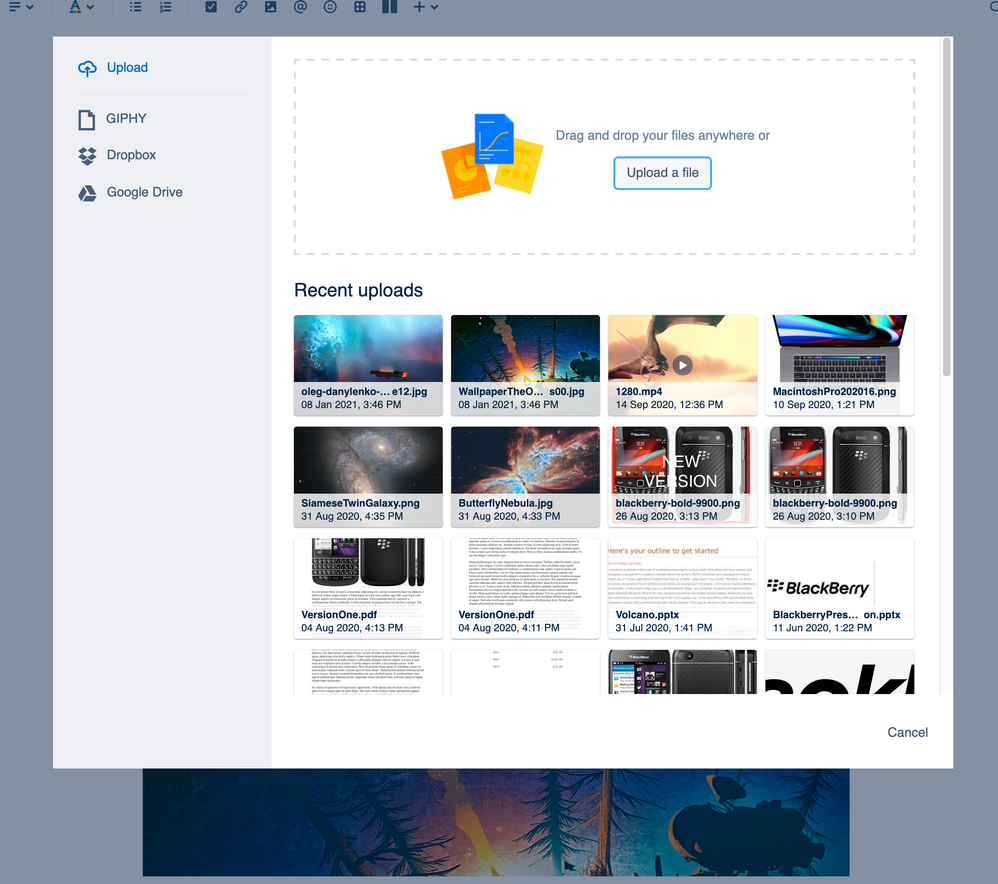
Task: Click the drag and drop upload area
Action: pyautogui.click(x=604, y=157)
